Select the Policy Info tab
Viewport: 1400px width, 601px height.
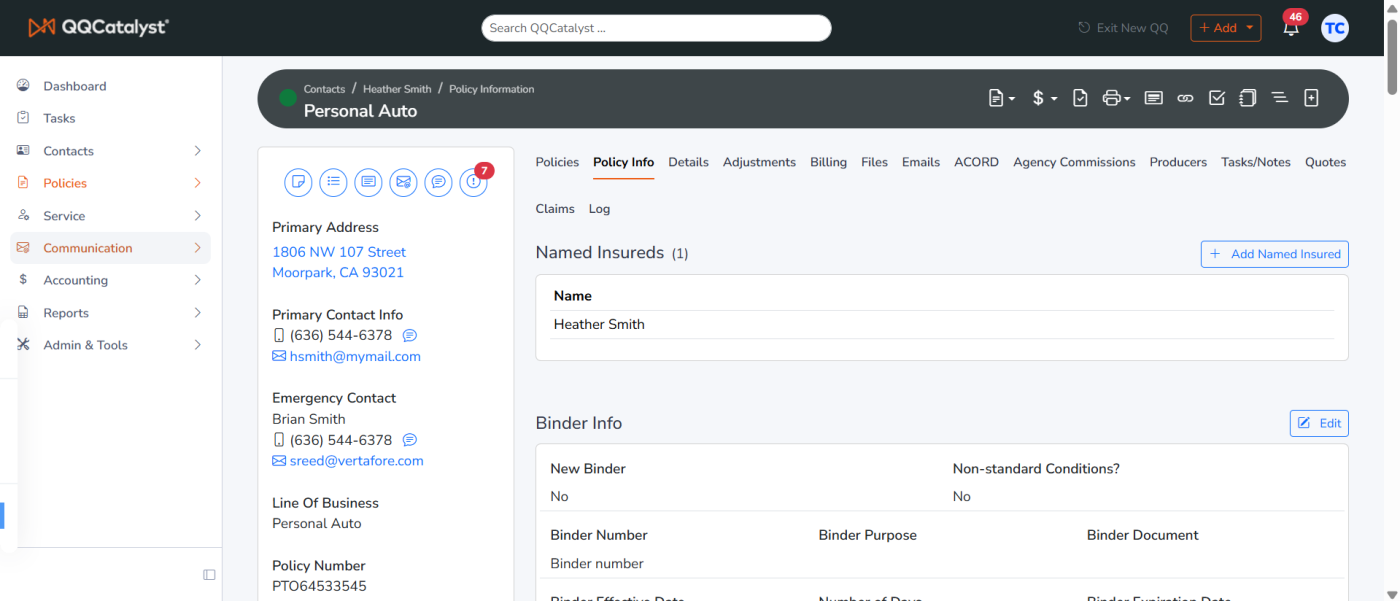[623, 162]
